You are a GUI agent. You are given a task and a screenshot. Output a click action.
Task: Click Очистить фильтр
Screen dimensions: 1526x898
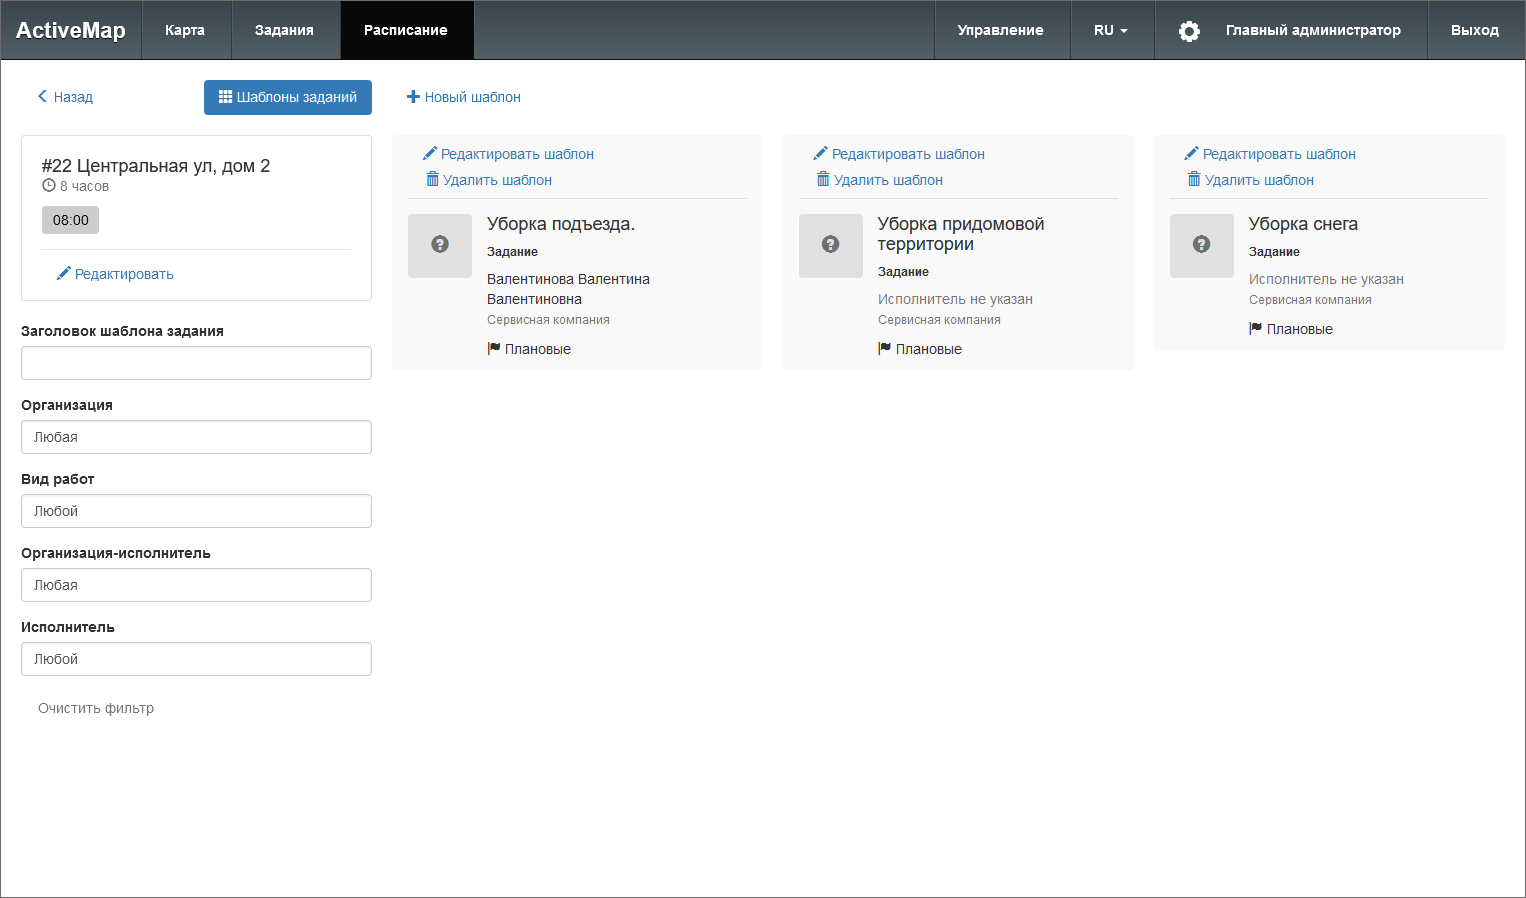pyautogui.click(x=96, y=708)
